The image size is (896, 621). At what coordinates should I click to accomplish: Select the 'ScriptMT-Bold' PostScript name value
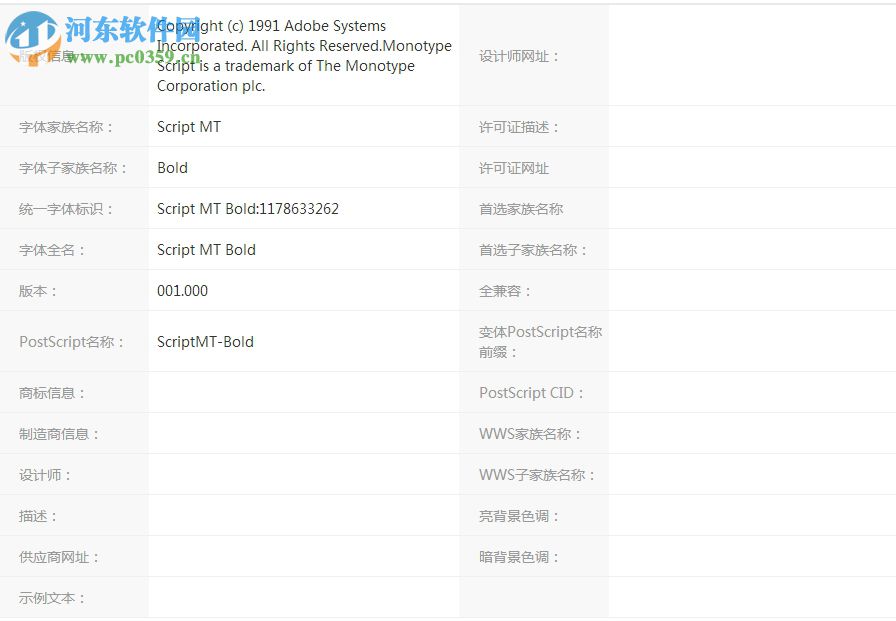205,342
